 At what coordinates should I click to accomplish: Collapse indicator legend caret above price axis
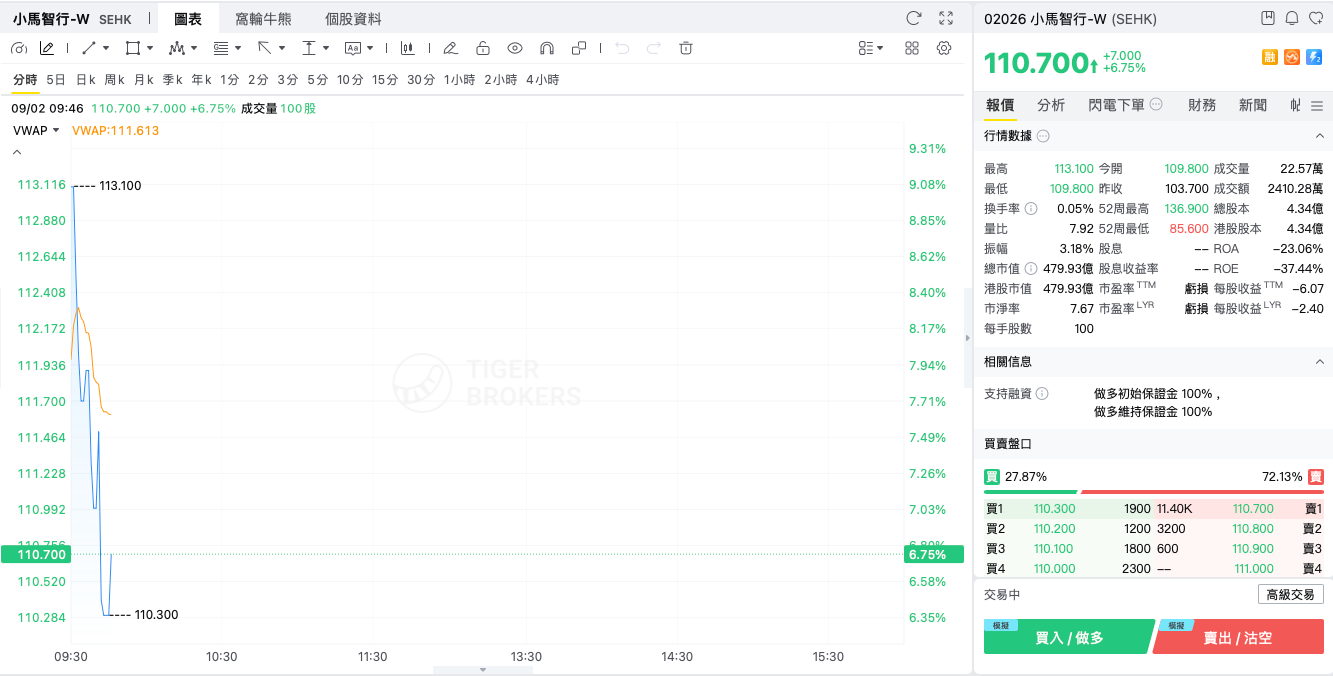point(17,153)
